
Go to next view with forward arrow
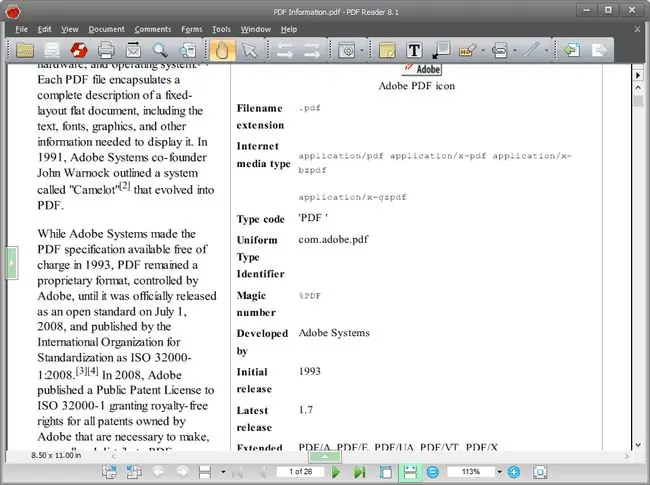pos(182,472)
